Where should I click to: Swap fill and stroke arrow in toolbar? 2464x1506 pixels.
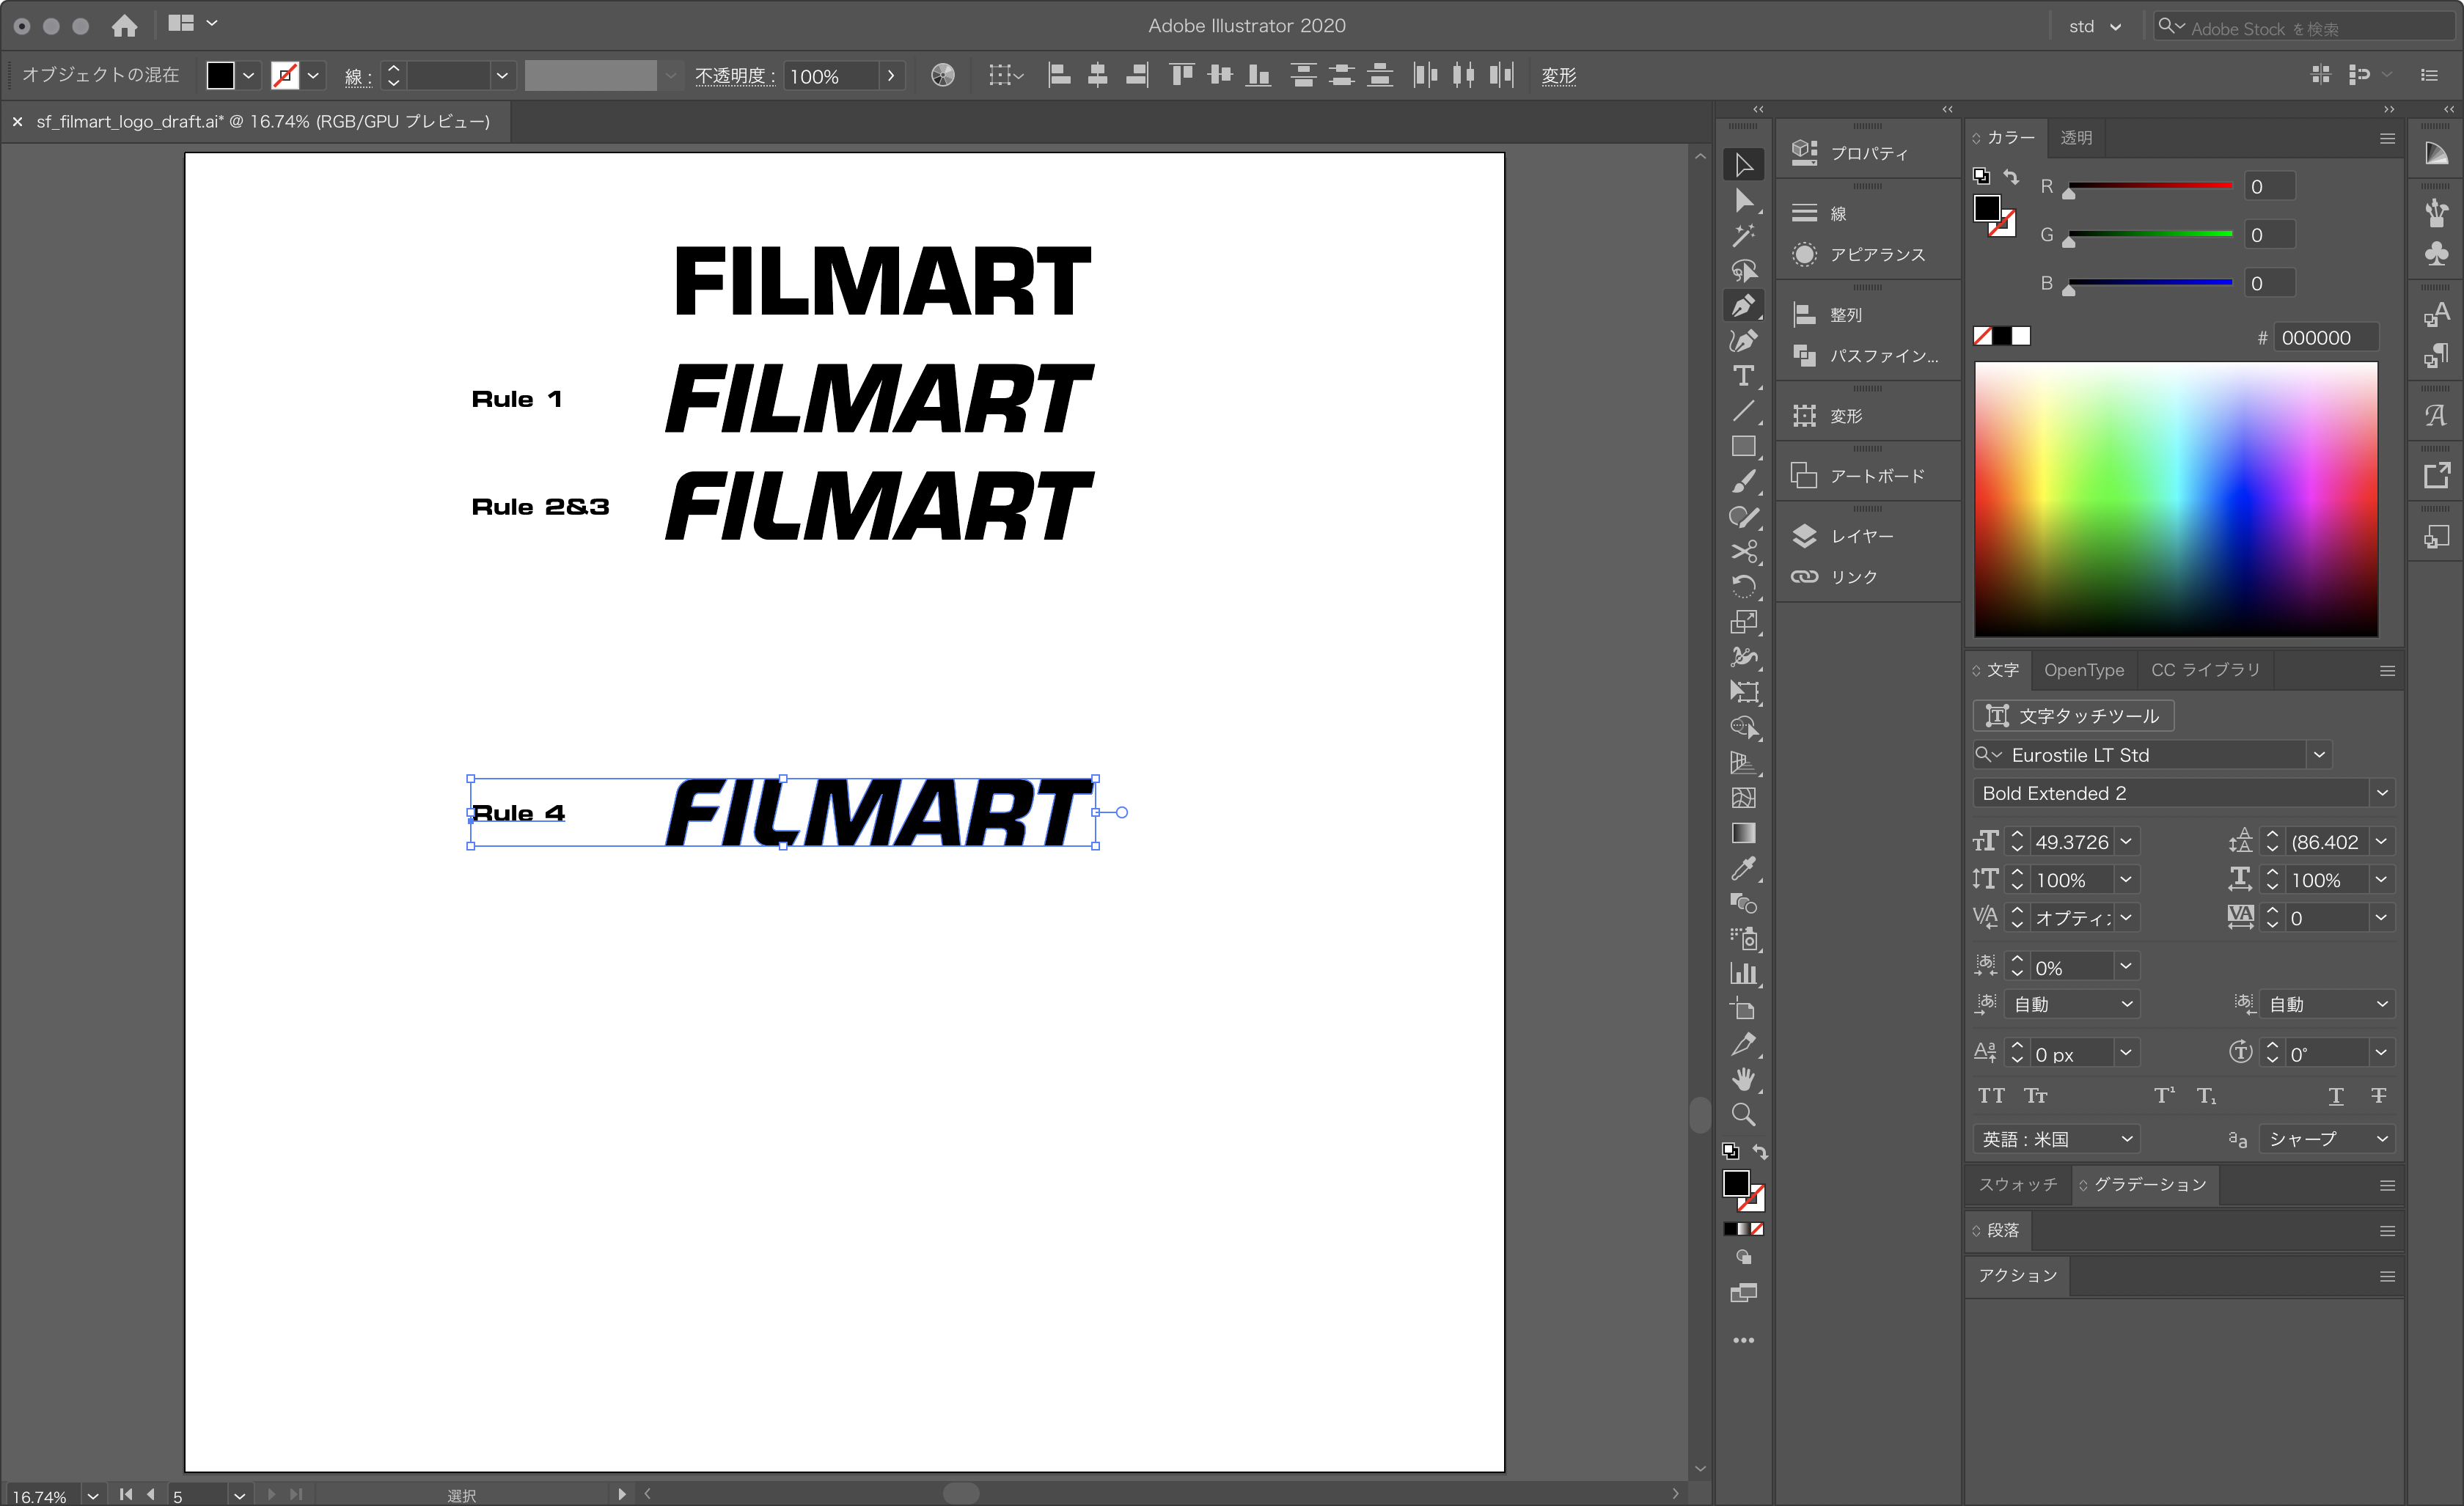click(1760, 1152)
